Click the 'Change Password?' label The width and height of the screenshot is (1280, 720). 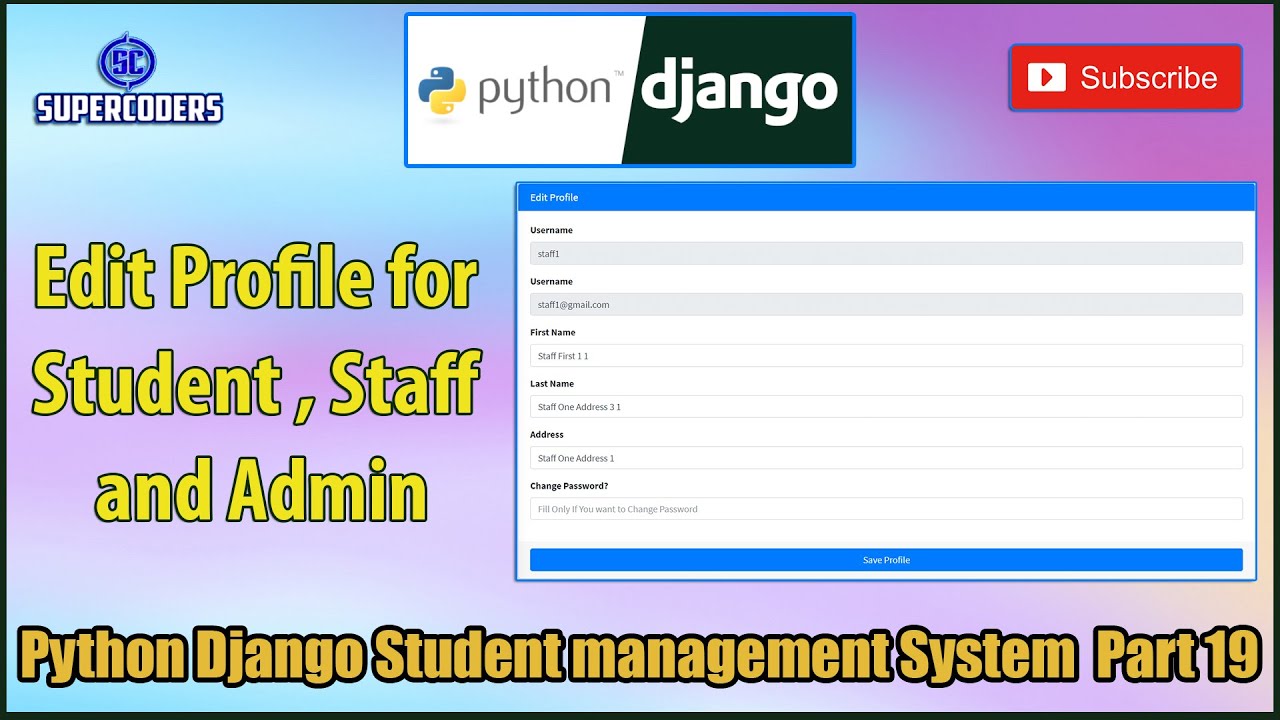coord(569,486)
